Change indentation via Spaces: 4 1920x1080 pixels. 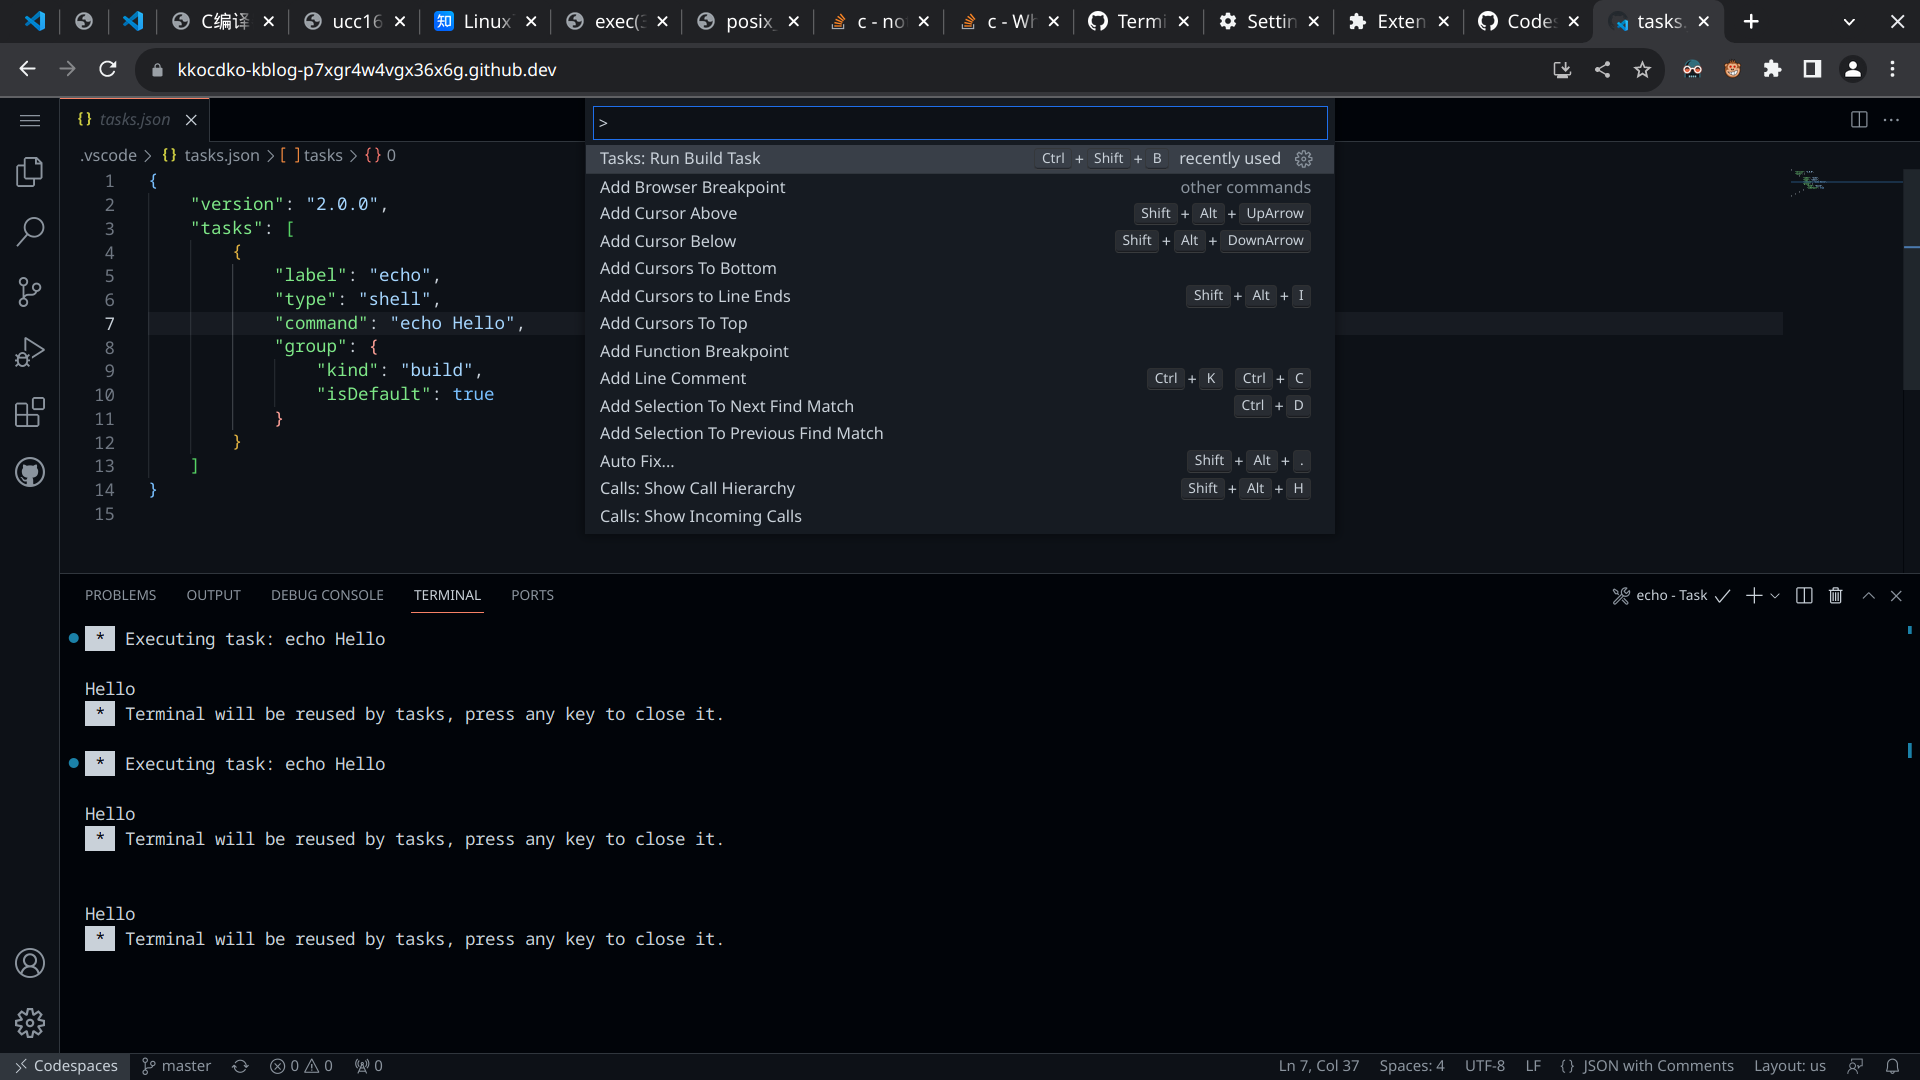(x=1412, y=1066)
